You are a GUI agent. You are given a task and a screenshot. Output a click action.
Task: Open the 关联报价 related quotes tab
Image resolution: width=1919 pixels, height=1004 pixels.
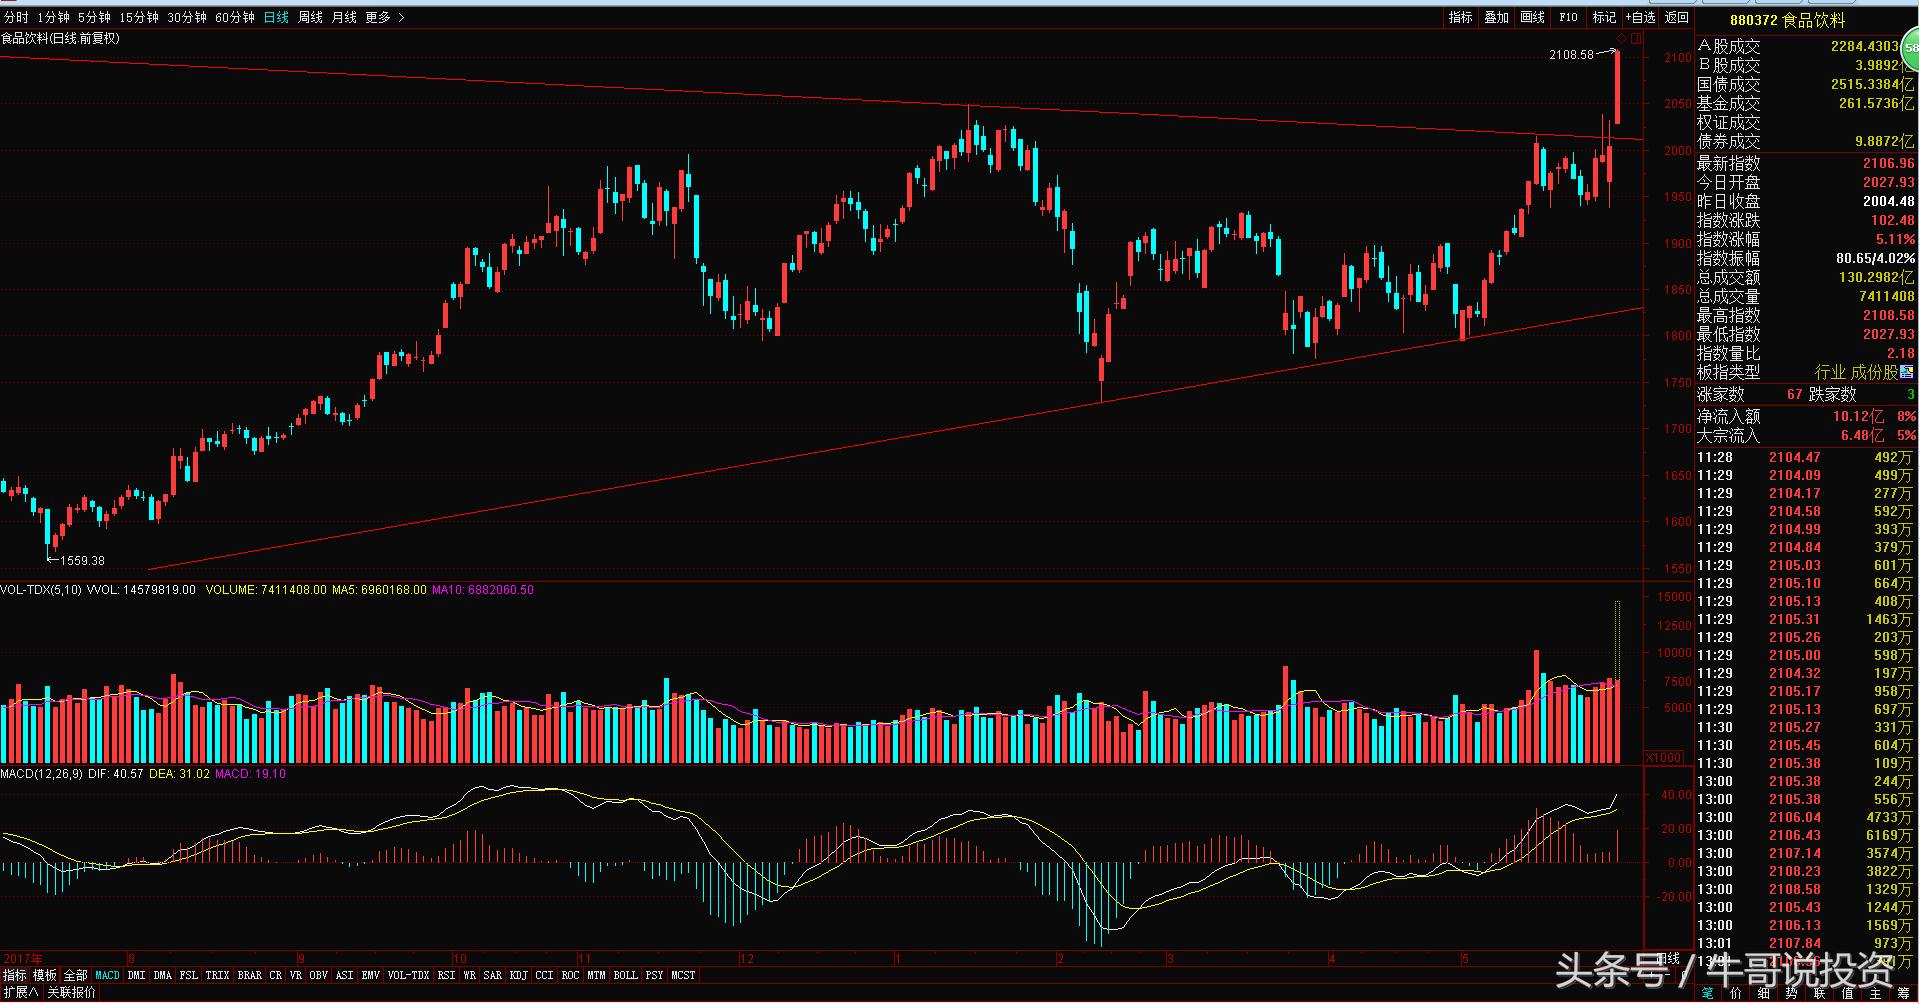pos(72,993)
